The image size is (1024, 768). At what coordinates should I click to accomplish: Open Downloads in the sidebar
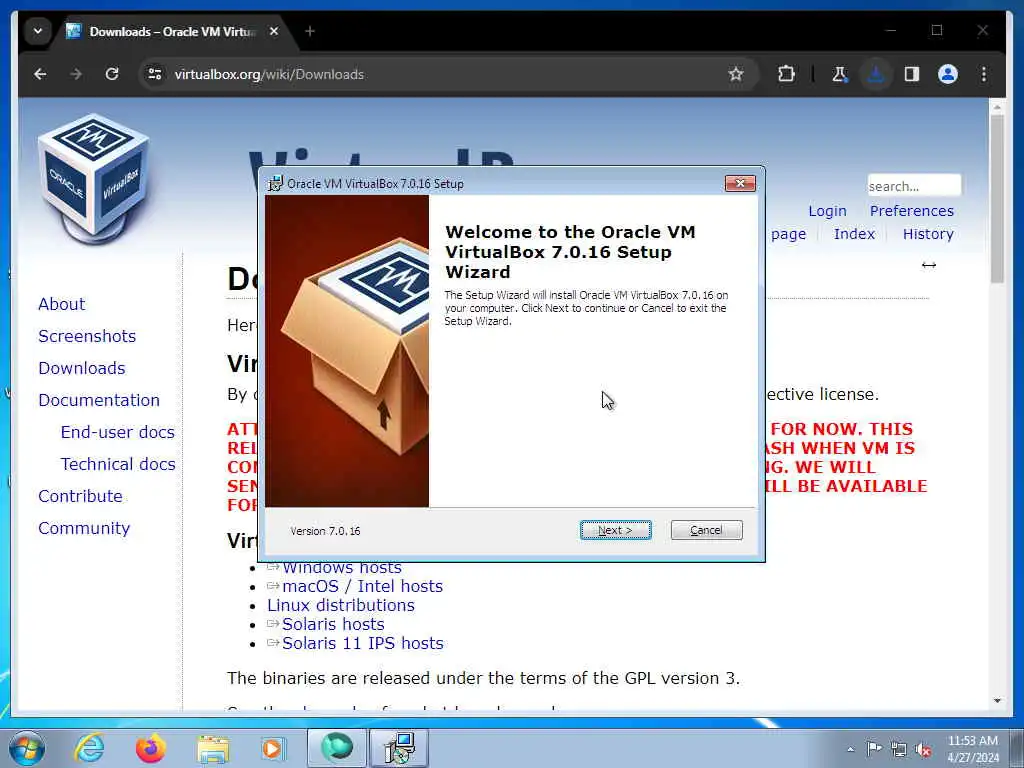click(82, 368)
